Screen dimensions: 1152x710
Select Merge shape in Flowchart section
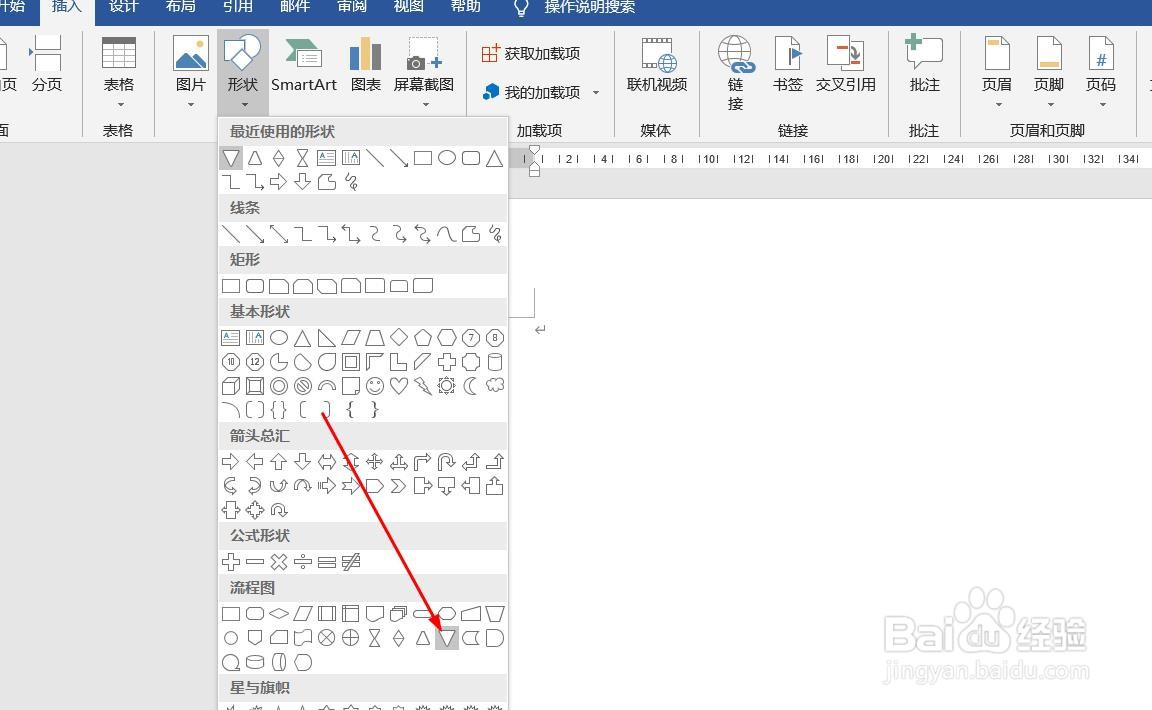tap(447, 638)
